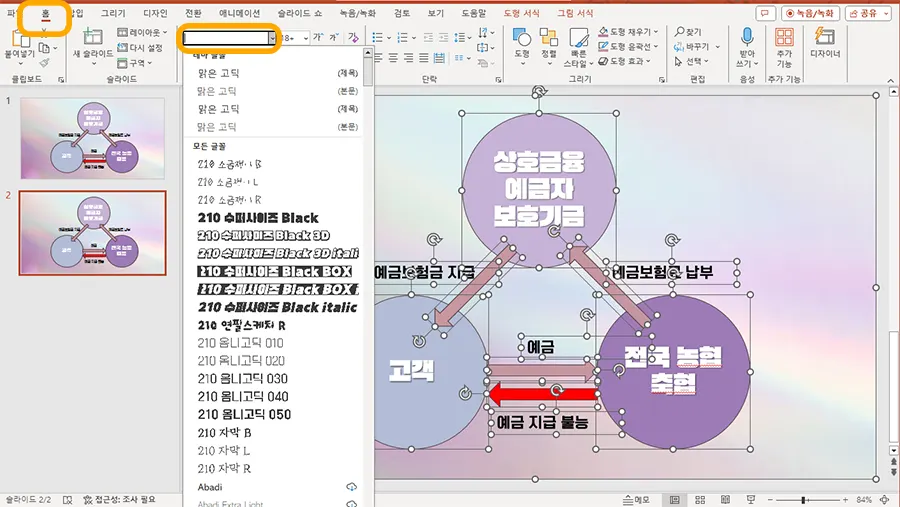Collapse the ribbon chevron
The image size is (900, 507).
click(890, 81)
